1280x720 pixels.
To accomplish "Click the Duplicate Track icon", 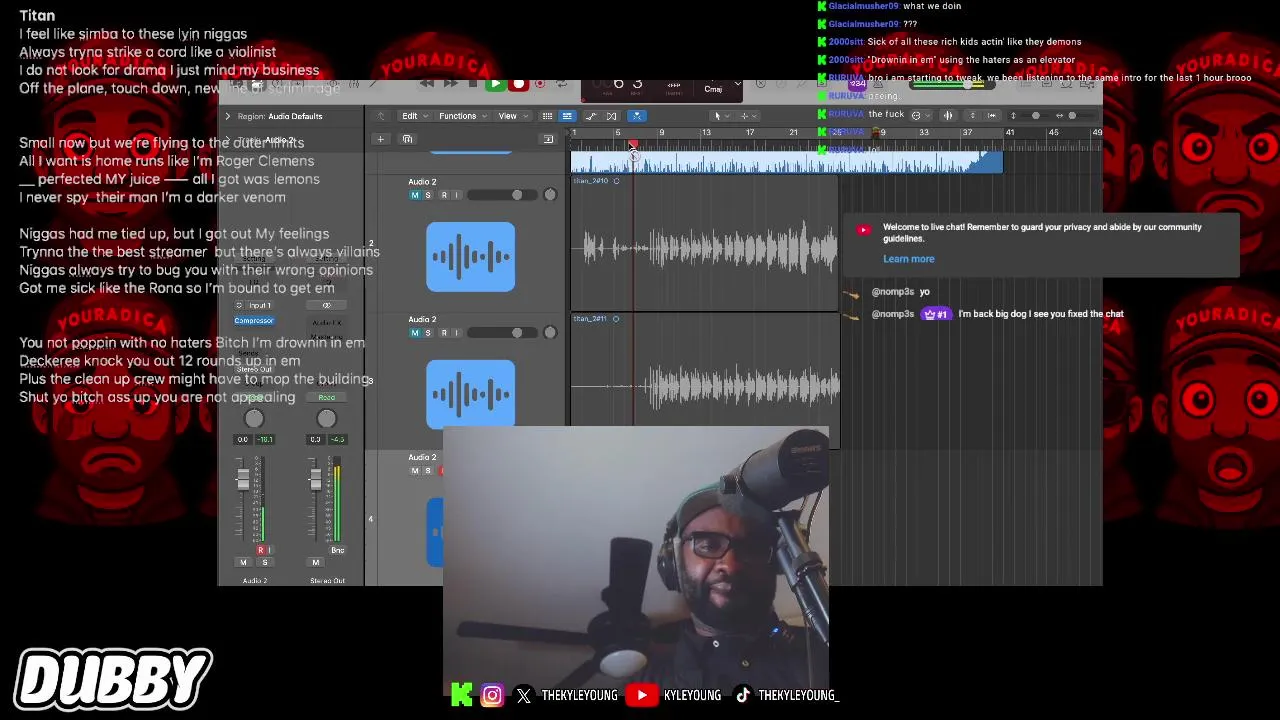I will click(x=407, y=139).
